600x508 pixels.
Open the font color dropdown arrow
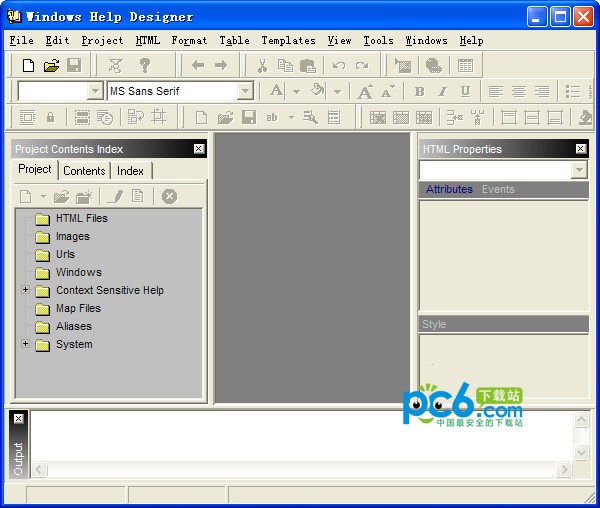tap(296, 92)
